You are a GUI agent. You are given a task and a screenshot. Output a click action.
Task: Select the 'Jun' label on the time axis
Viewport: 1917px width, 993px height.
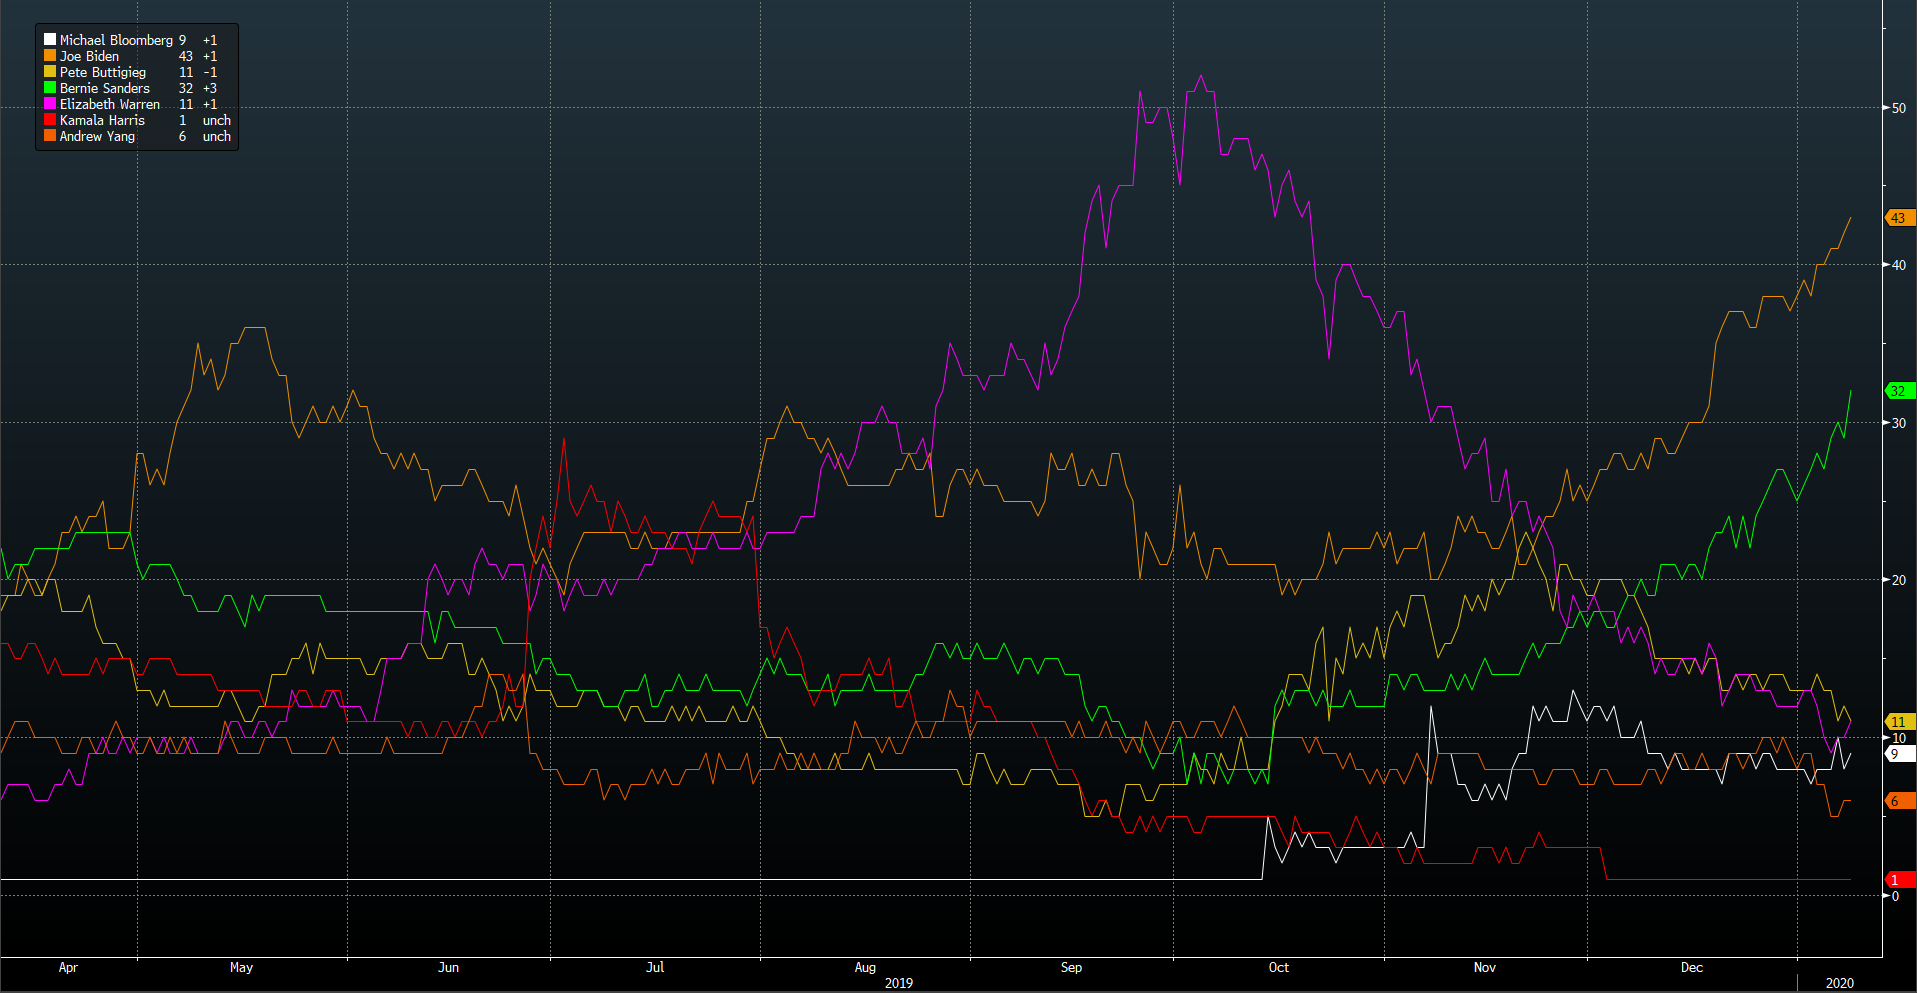(449, 967)
